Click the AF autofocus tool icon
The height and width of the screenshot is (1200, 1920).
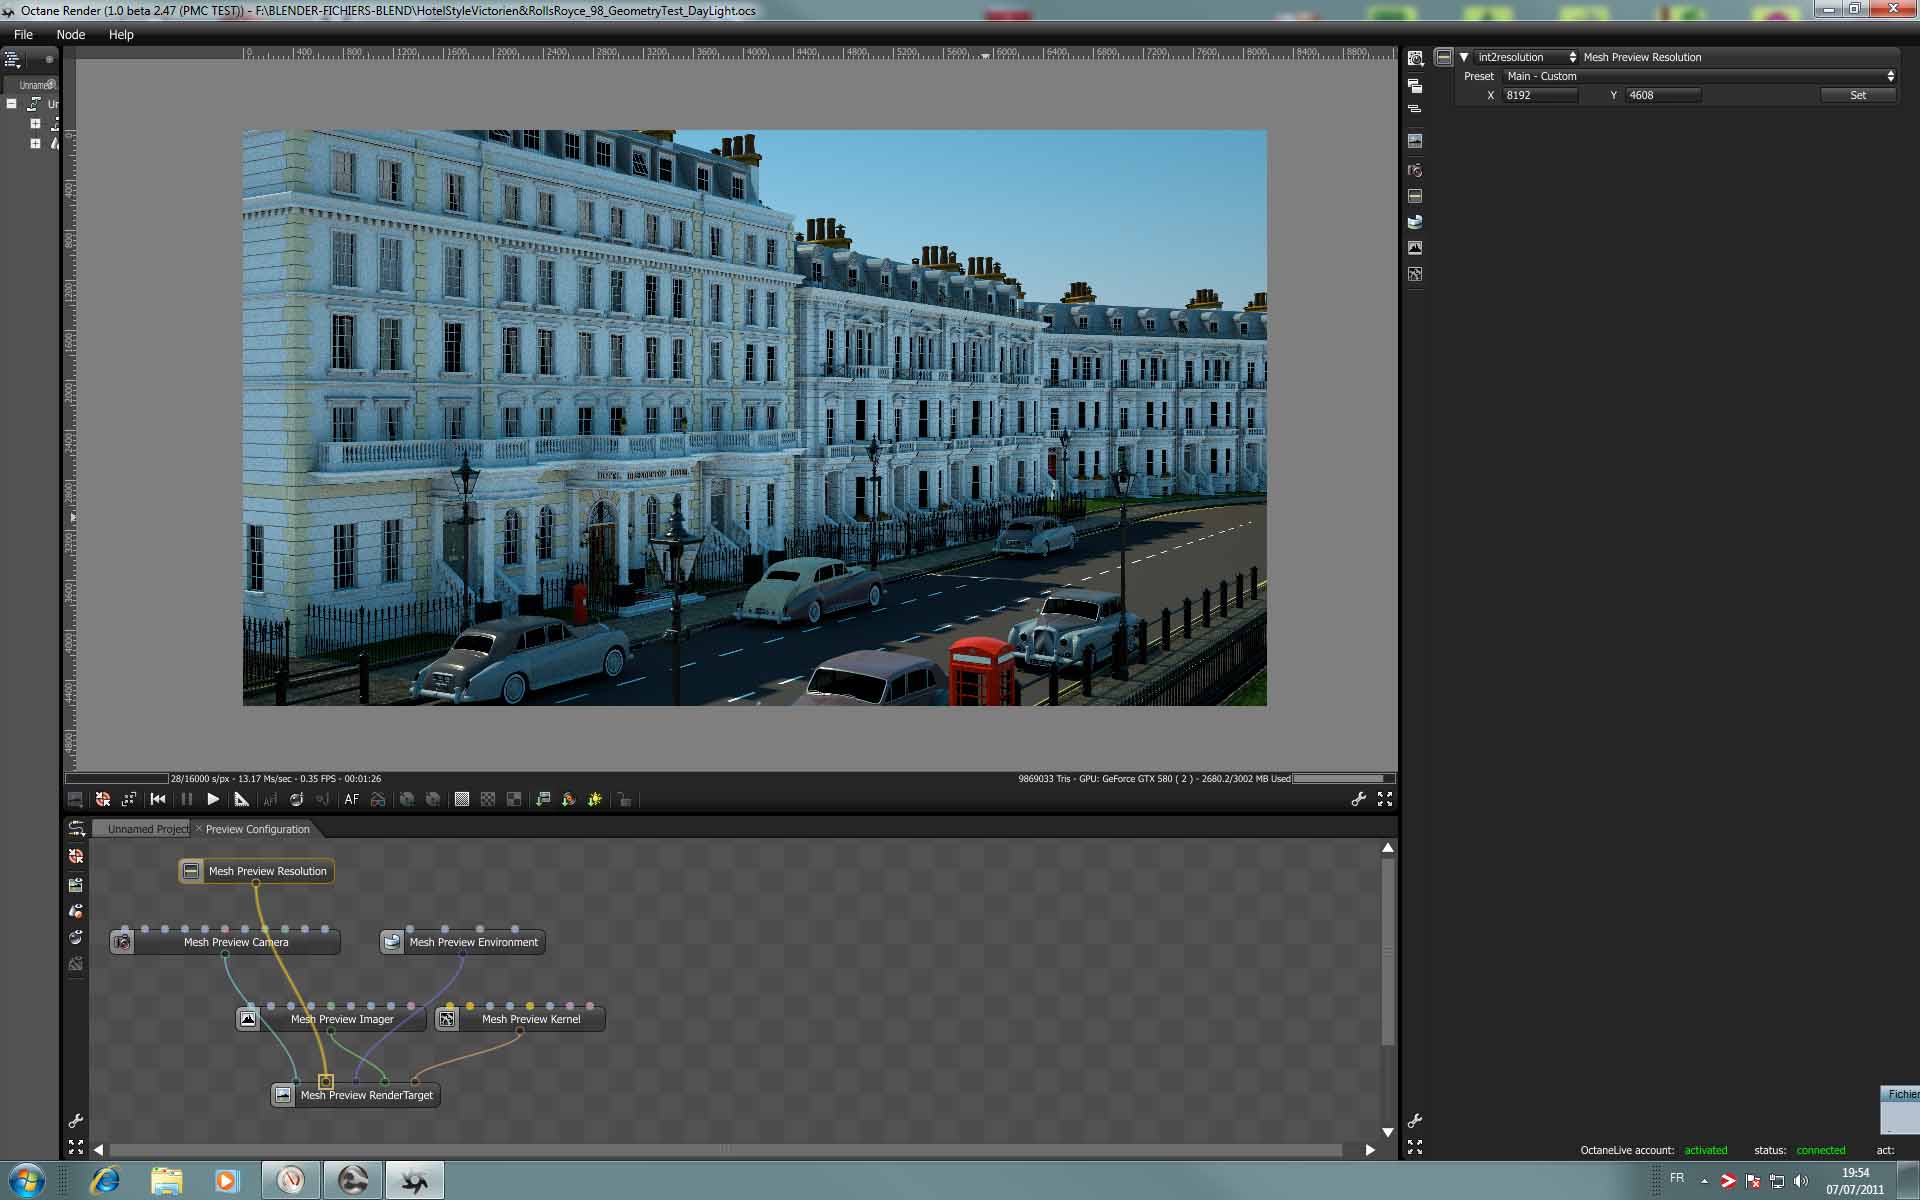click(351, 799)
